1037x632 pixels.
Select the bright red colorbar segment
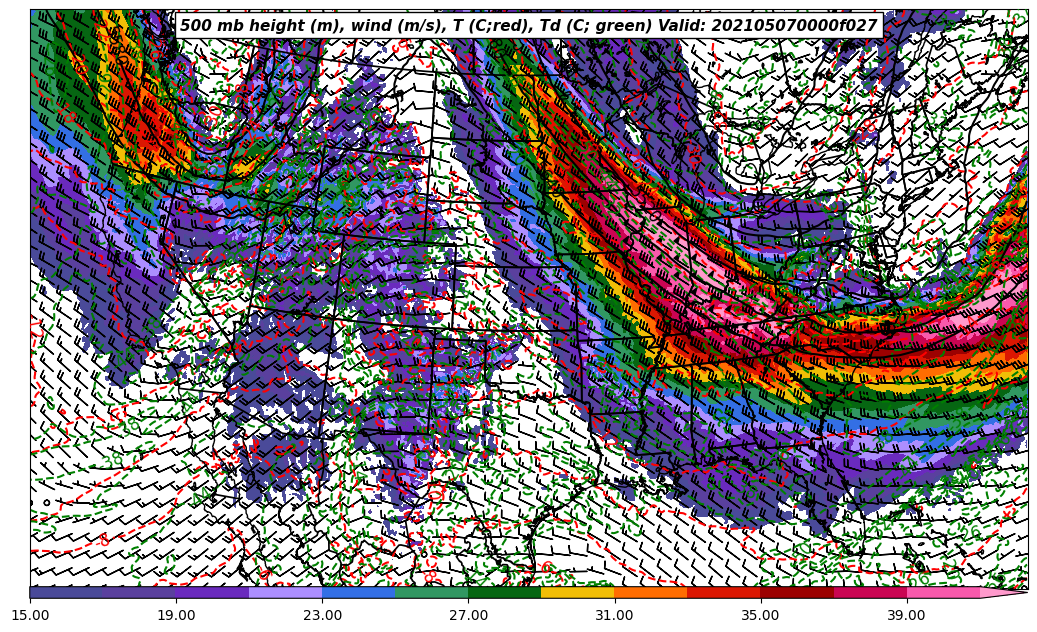click(x=724, y=592)
